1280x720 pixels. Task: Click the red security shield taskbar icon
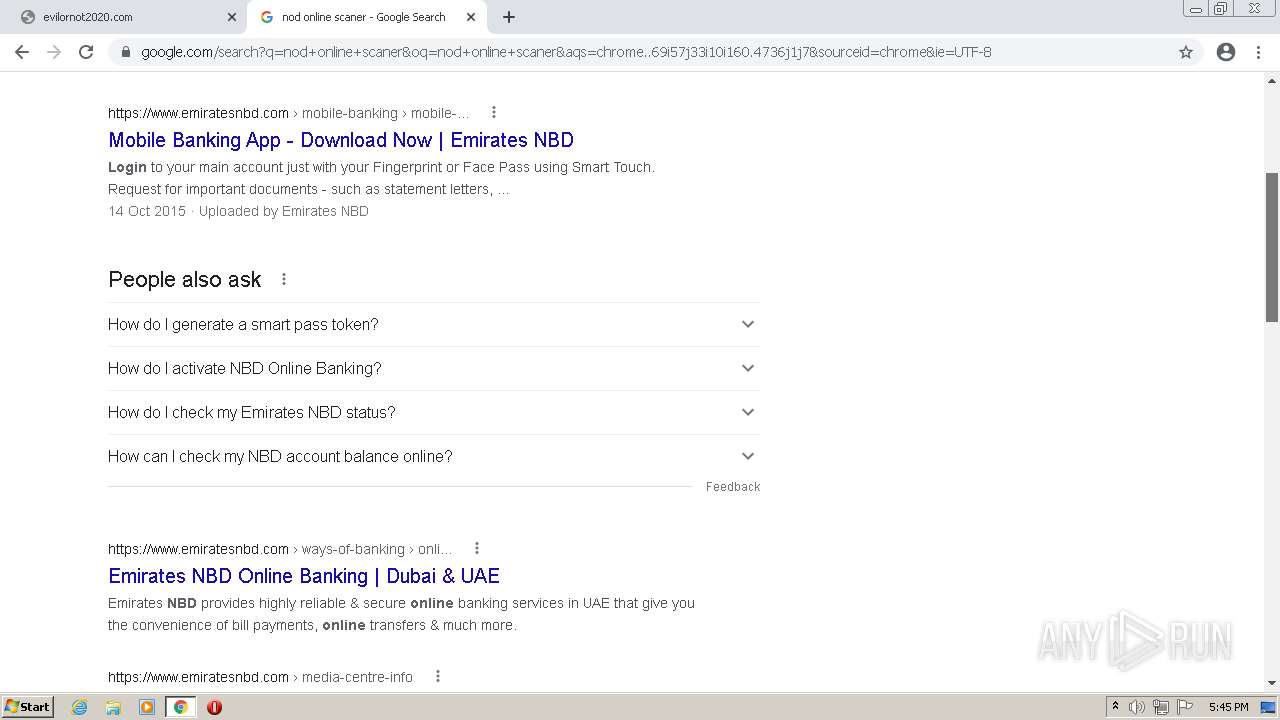click(214, 707)
